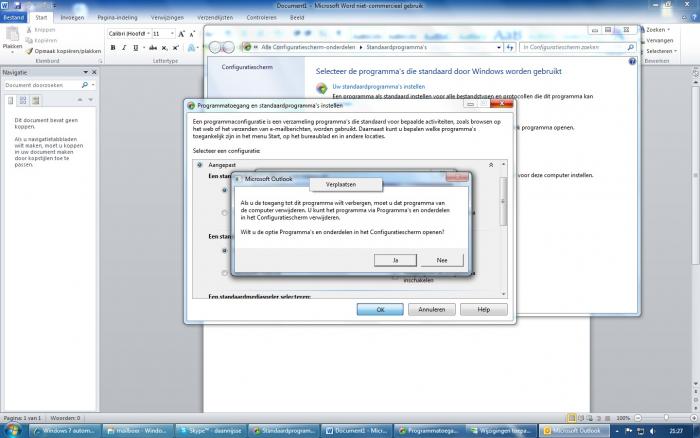Click the format painter brush icon

pyautogui.click(x=29, y=51)
